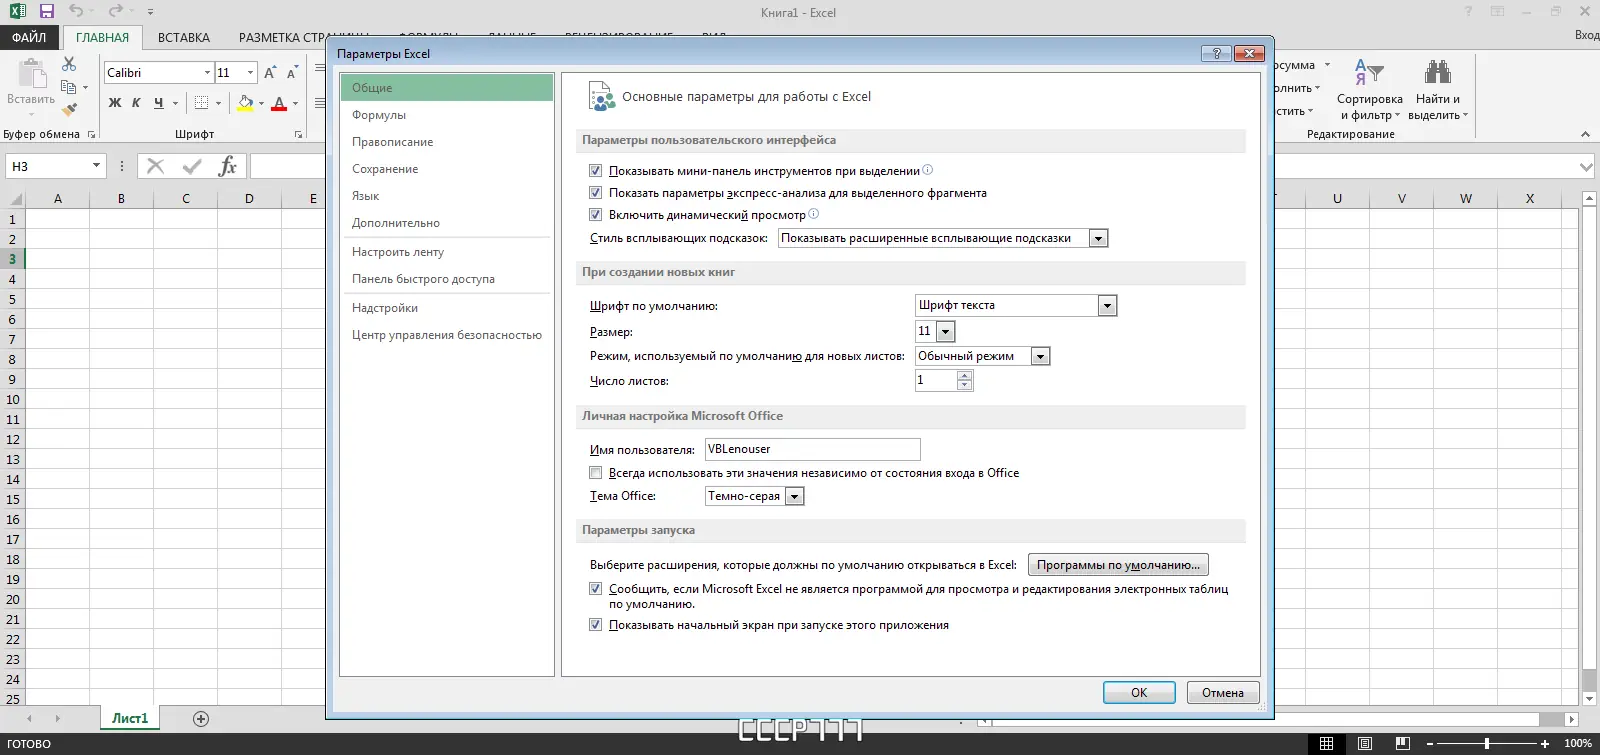This screenshot has height=755, width=1600.
Task: Collapse the ribbon with the chevron arrow
Action: click(x=1585, y=134)
